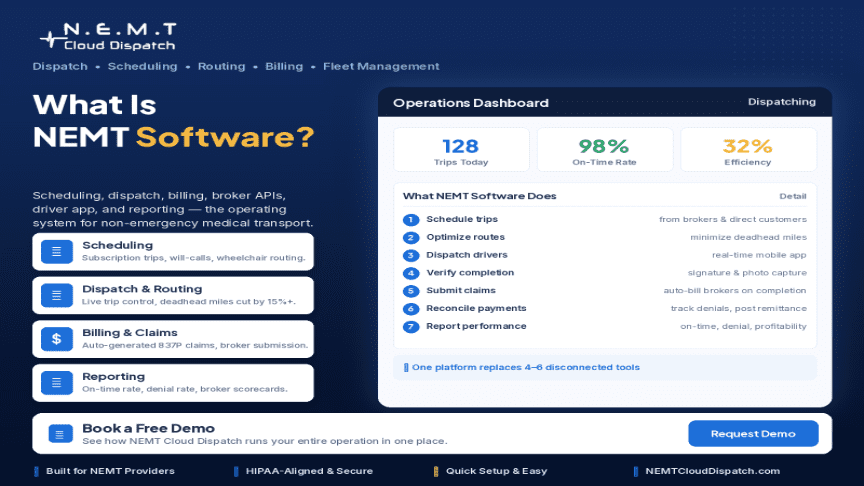This screenshot has height=486, width=864.
Task: Click the "Report performance" row
Action: pos(604,326)
